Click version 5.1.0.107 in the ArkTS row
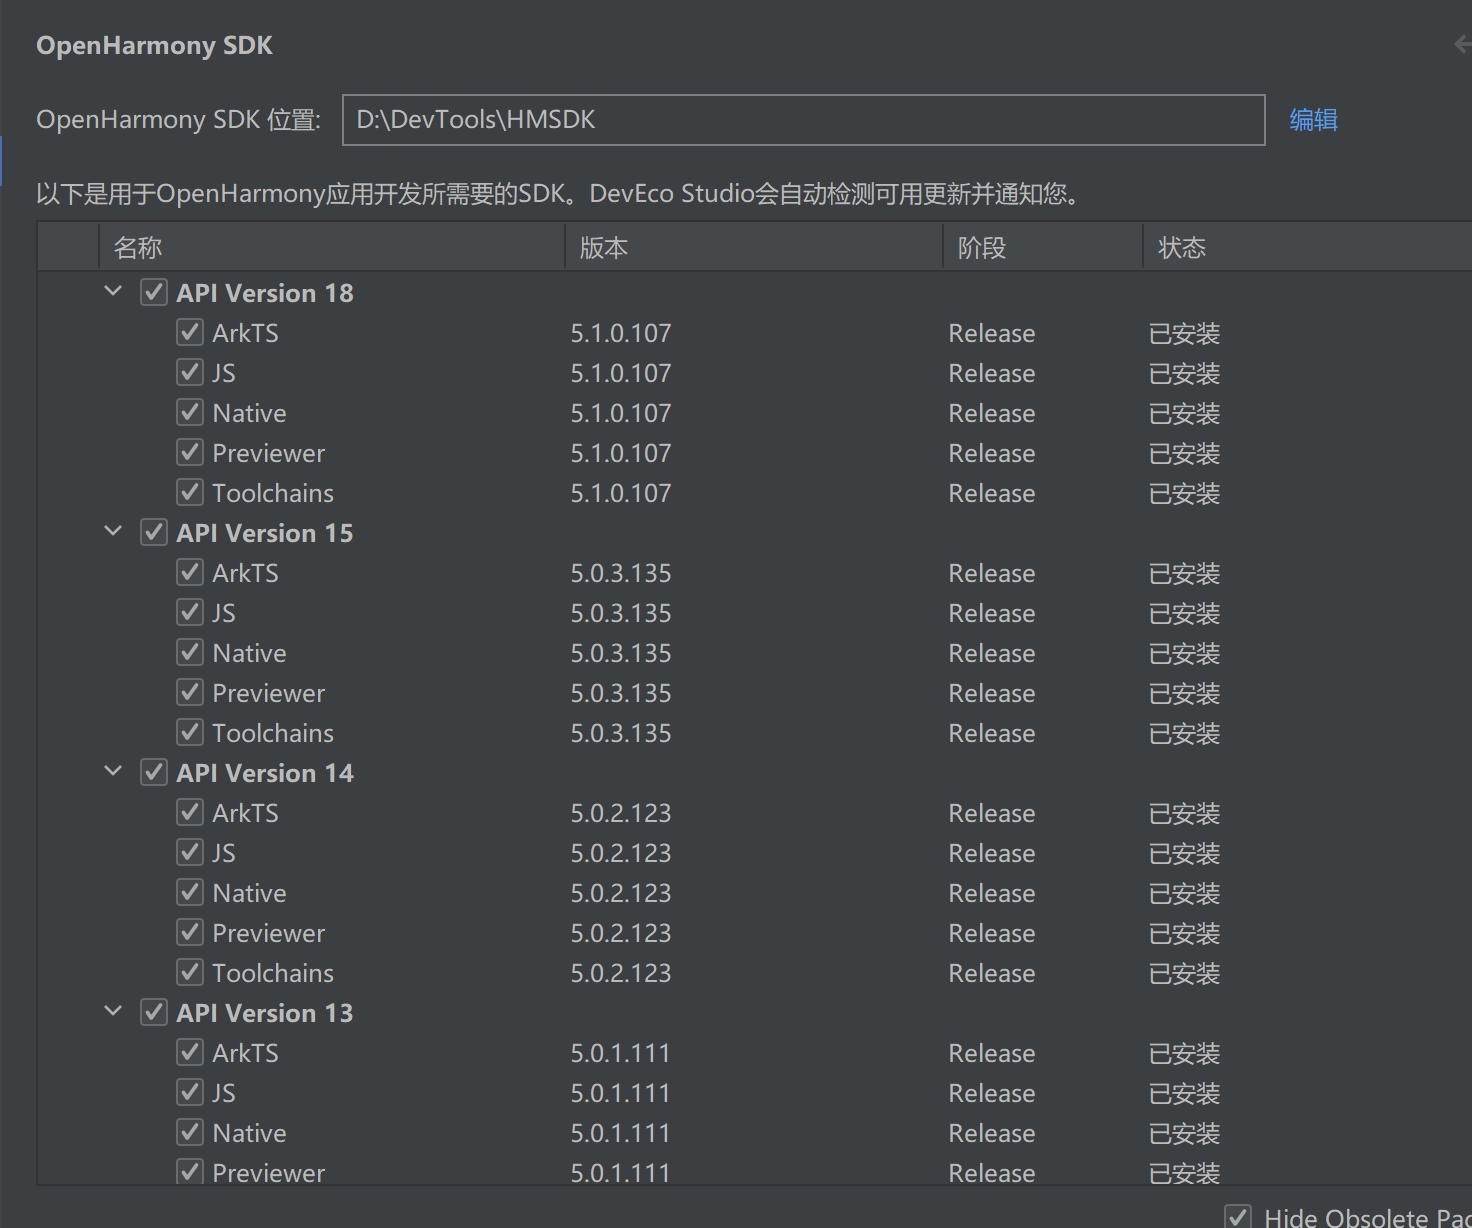 pos(621,333)
